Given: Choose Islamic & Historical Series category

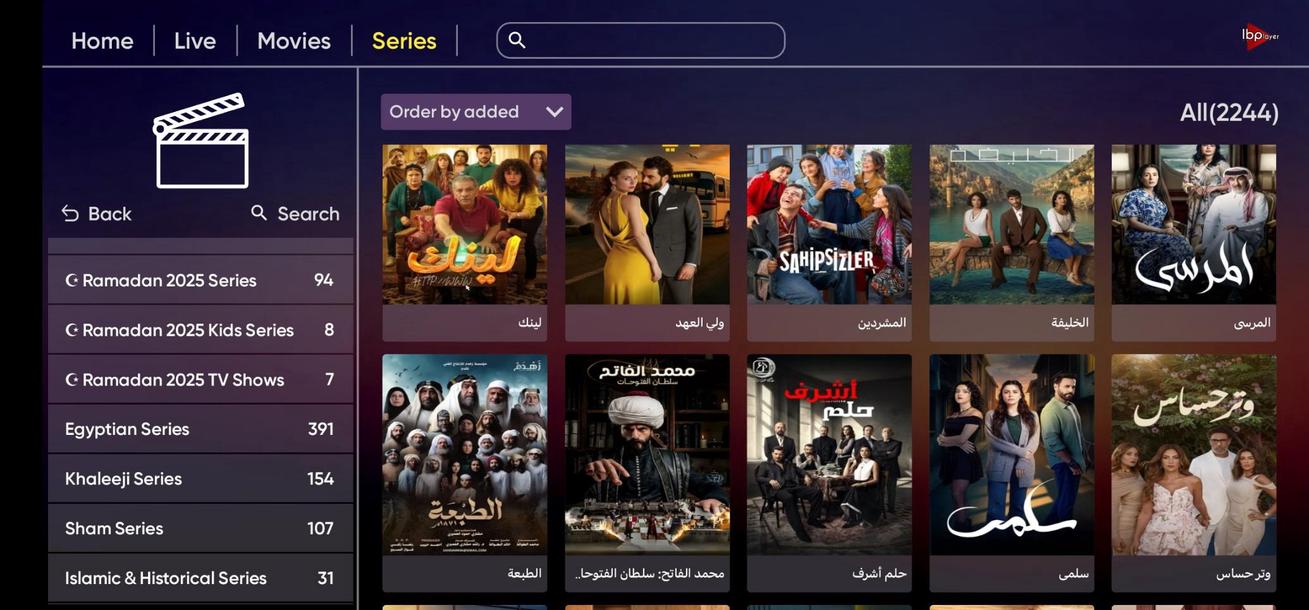Looking at the screenshot, I should coord(201,578).
